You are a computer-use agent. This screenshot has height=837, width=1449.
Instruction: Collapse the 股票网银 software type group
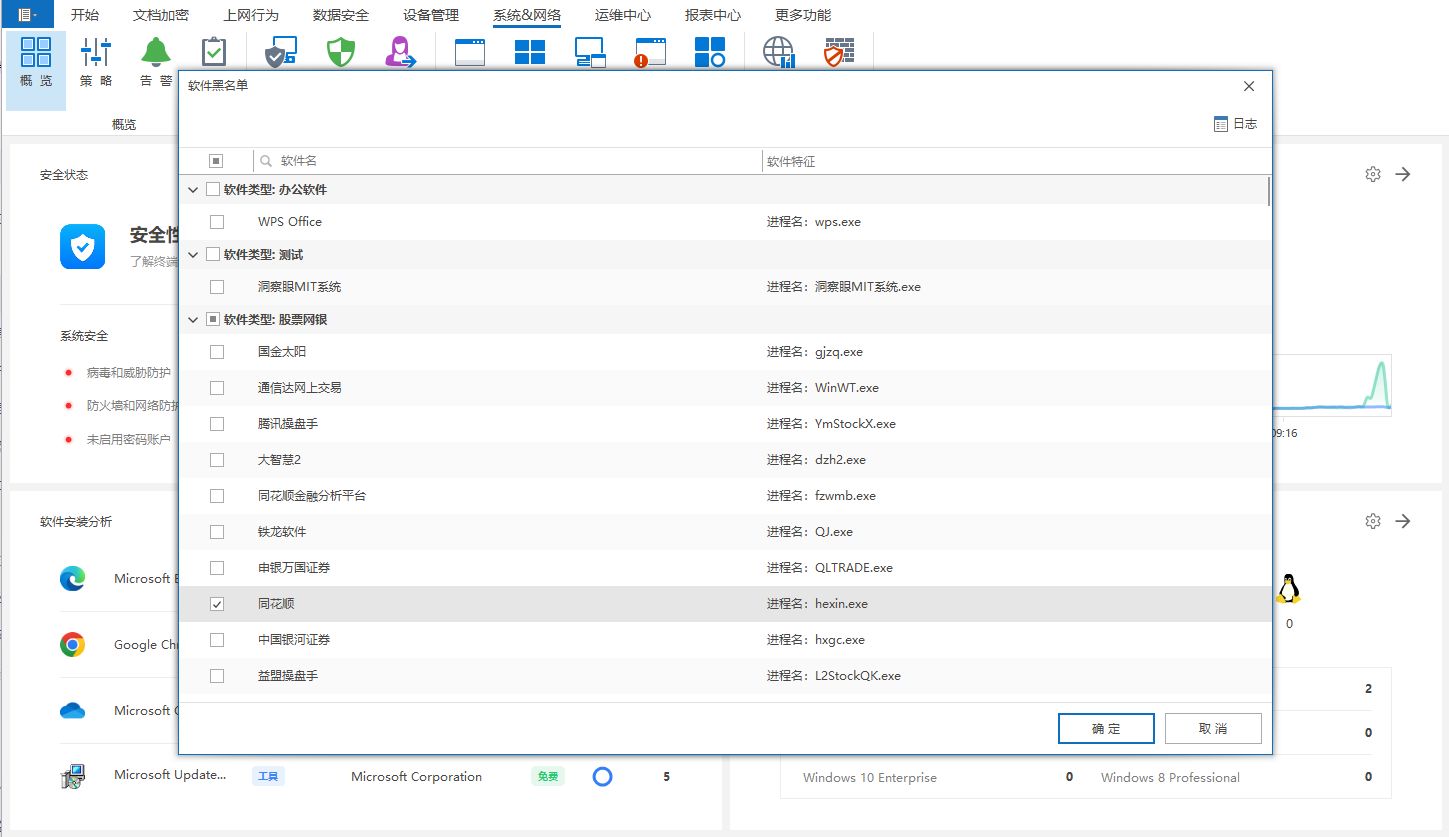coord(193,319)
